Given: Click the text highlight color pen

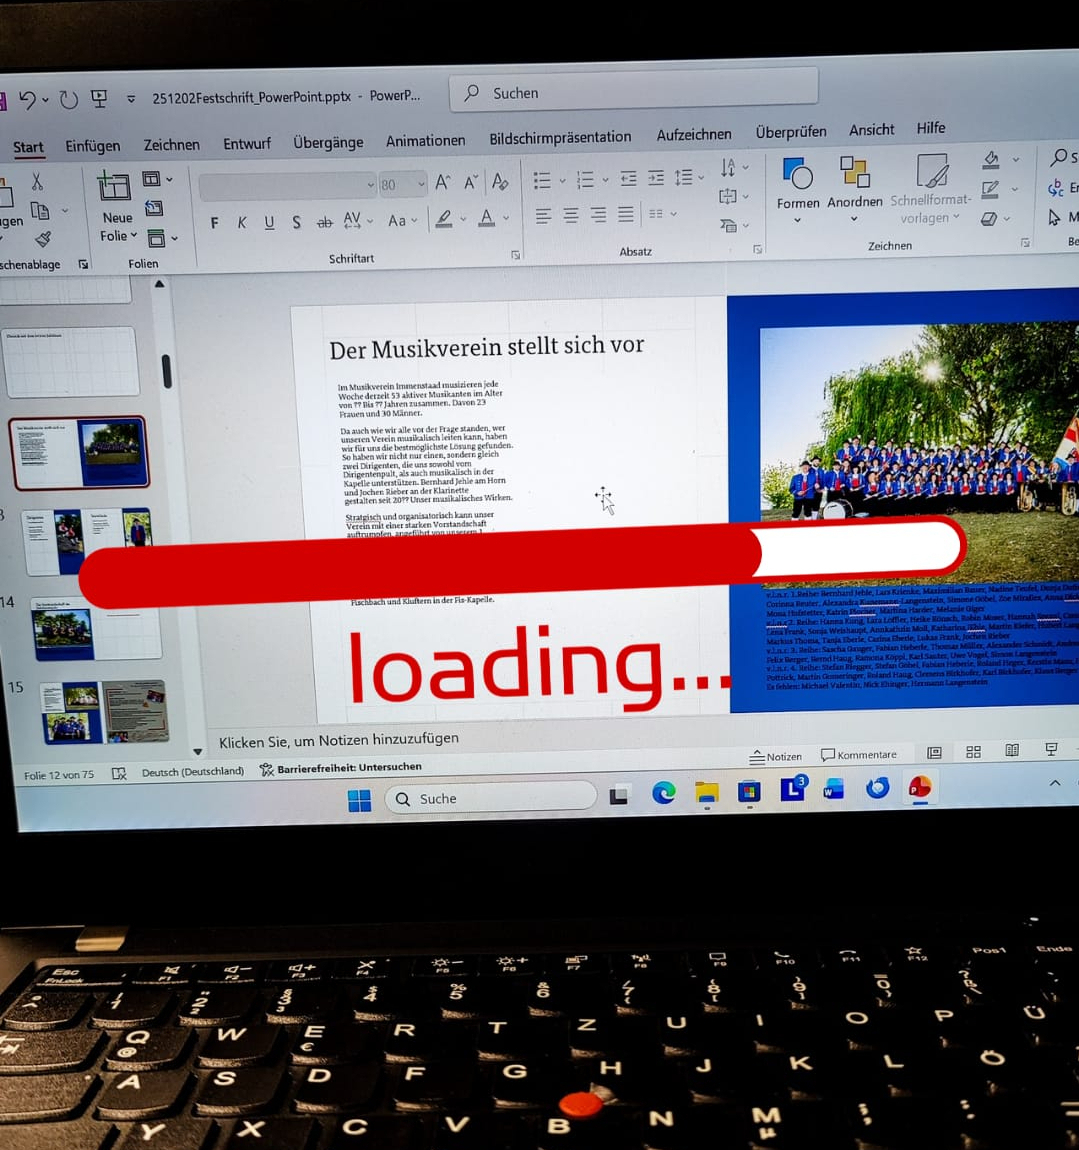Looking at the screenshot, I should 444,219.
